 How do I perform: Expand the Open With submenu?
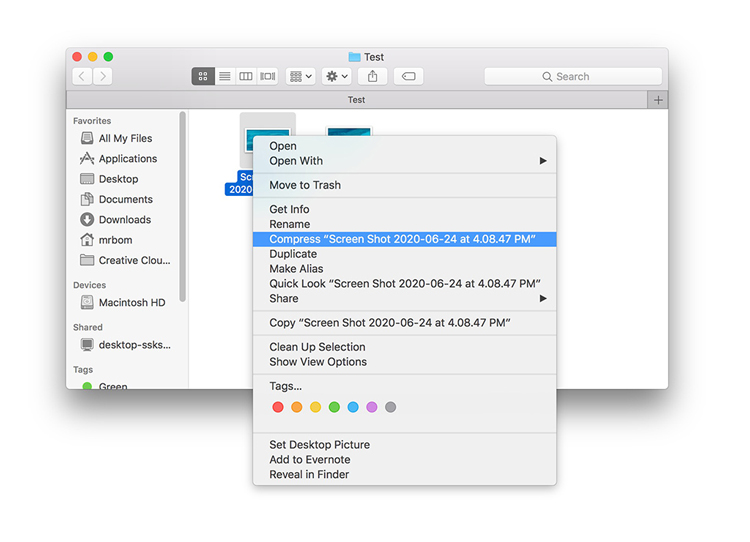click(404, 161)
